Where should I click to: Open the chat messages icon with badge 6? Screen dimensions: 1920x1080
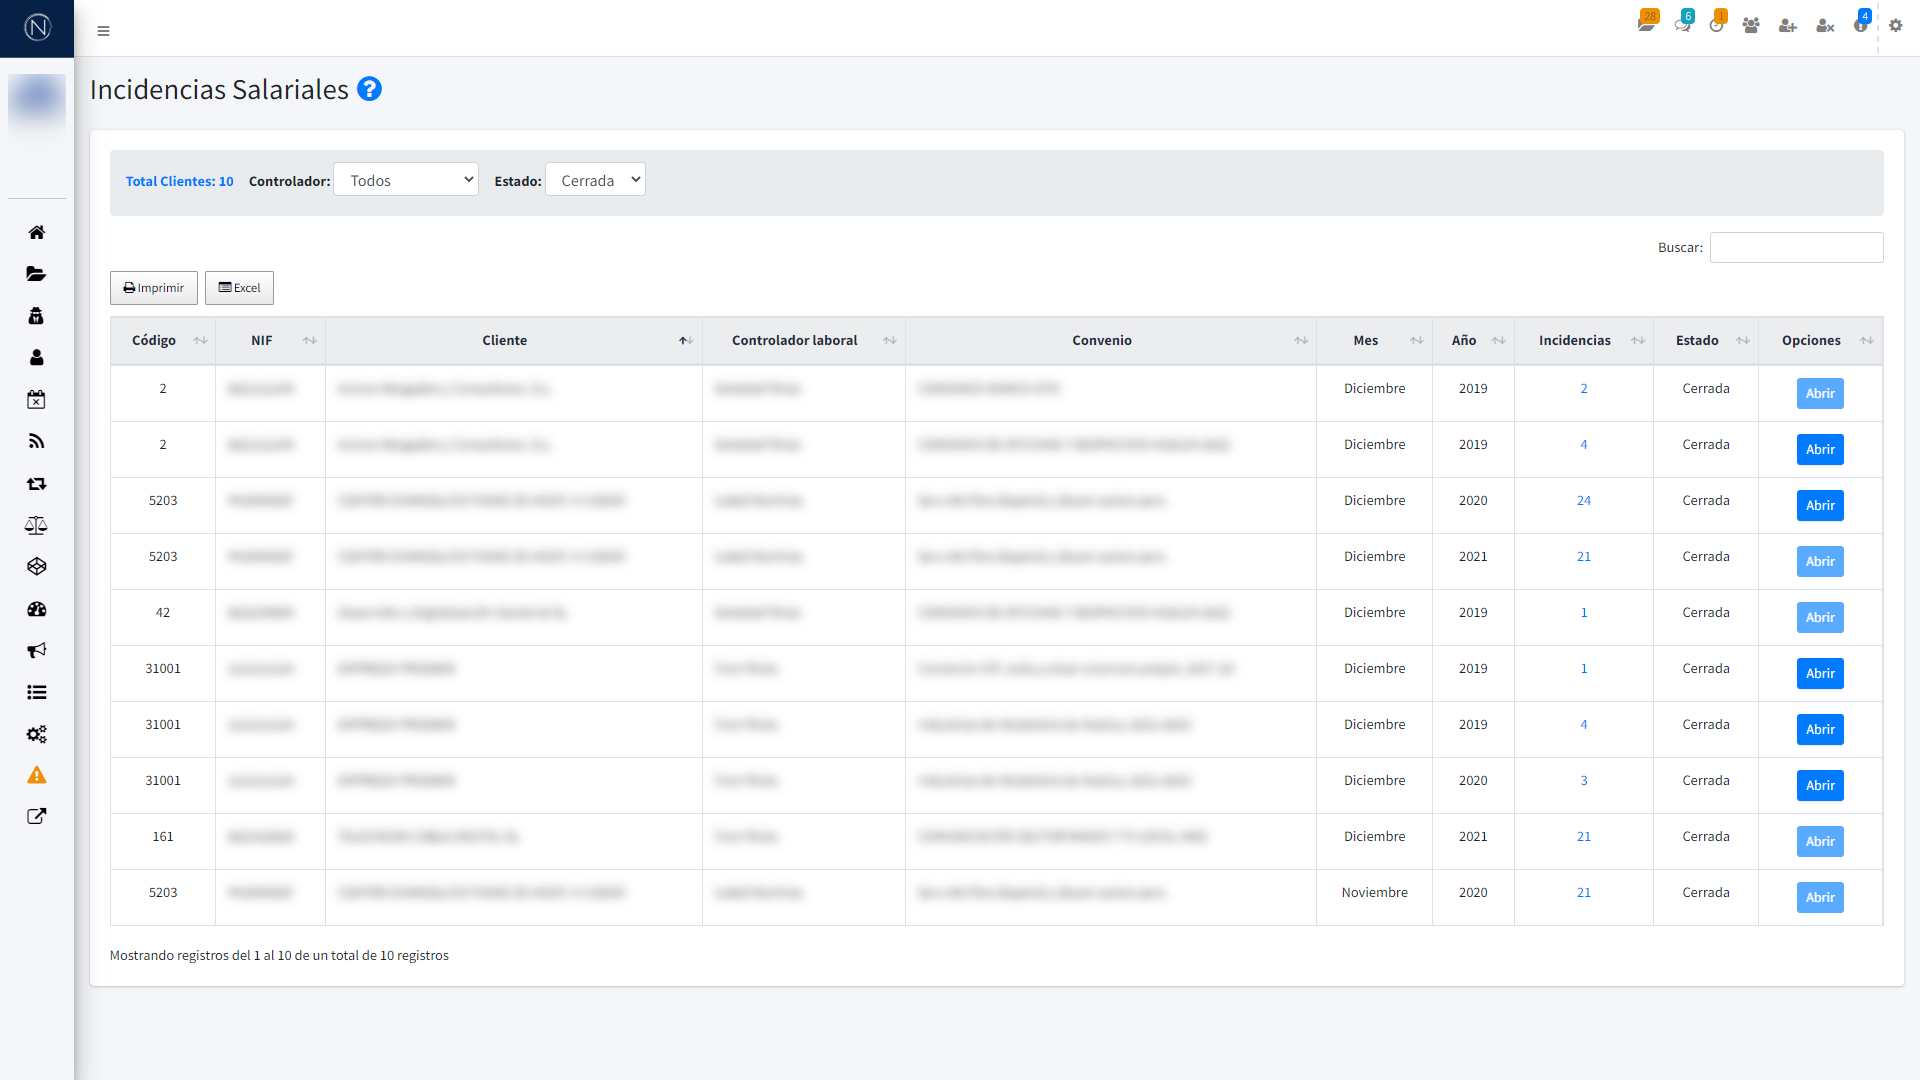point(1683,25)
